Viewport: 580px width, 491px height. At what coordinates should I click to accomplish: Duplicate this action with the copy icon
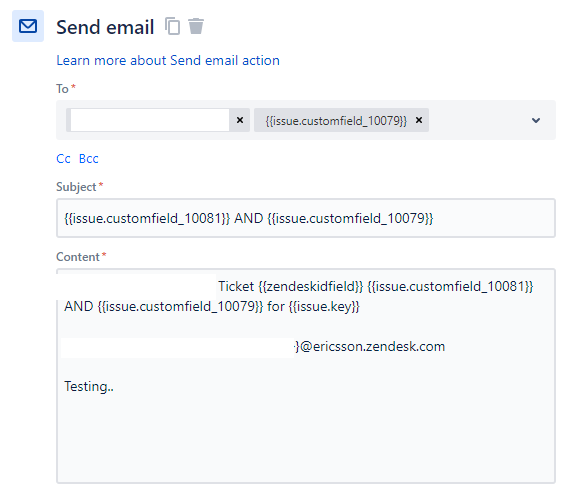[172, 26]
